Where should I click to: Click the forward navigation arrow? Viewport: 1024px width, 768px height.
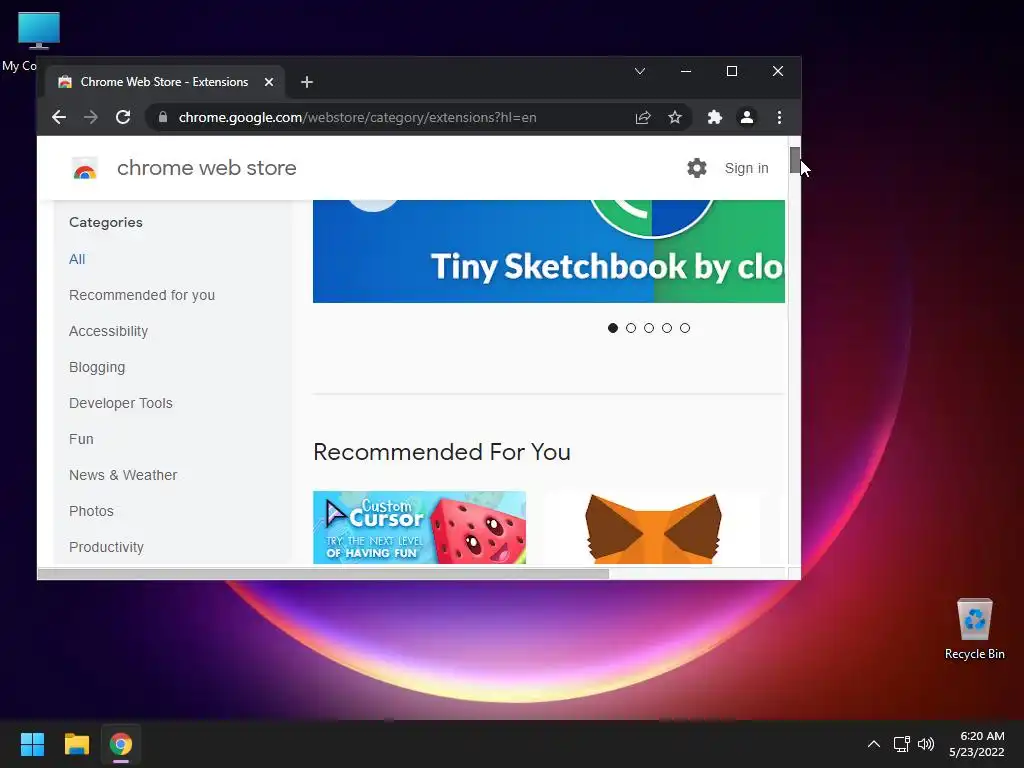tap(91, 118)
